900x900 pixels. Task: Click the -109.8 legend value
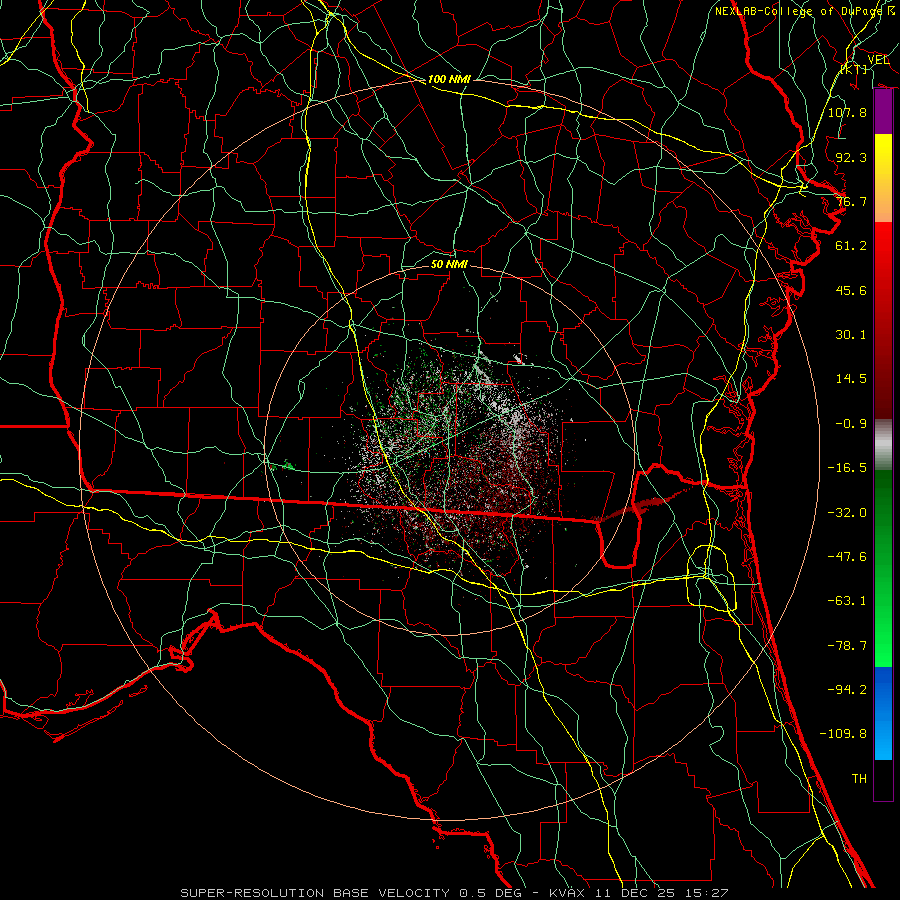(x=843, y=734)
